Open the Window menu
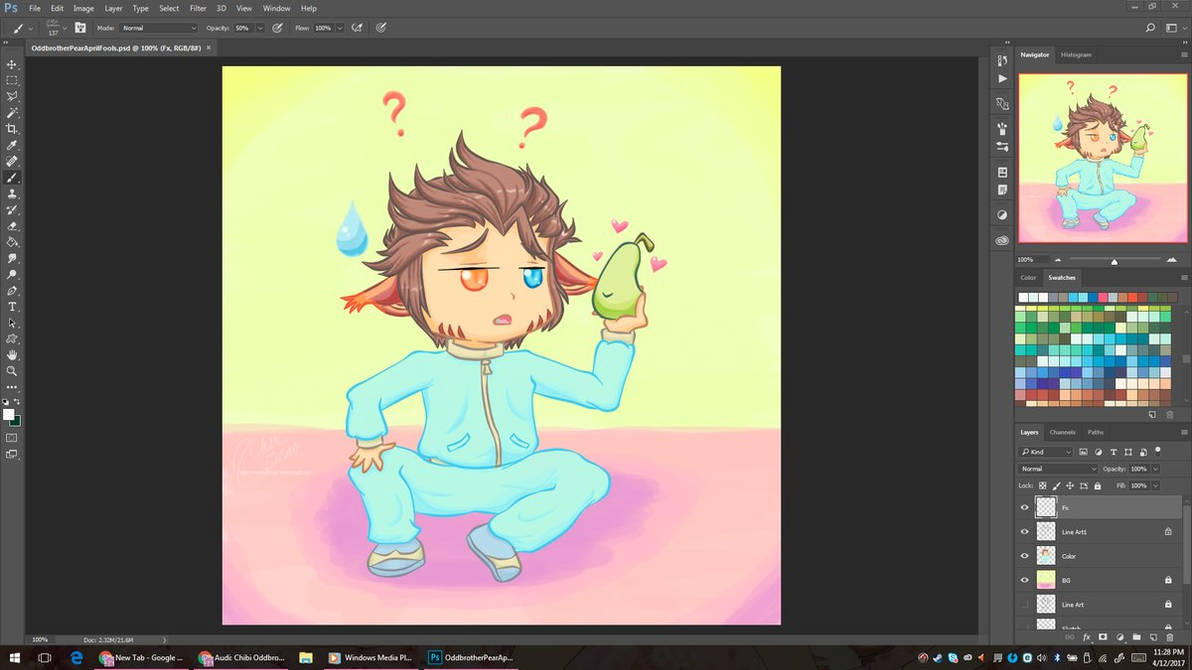Image resolution: width=1192 pixels, height=670 pixels. click(x=276, y=8)
